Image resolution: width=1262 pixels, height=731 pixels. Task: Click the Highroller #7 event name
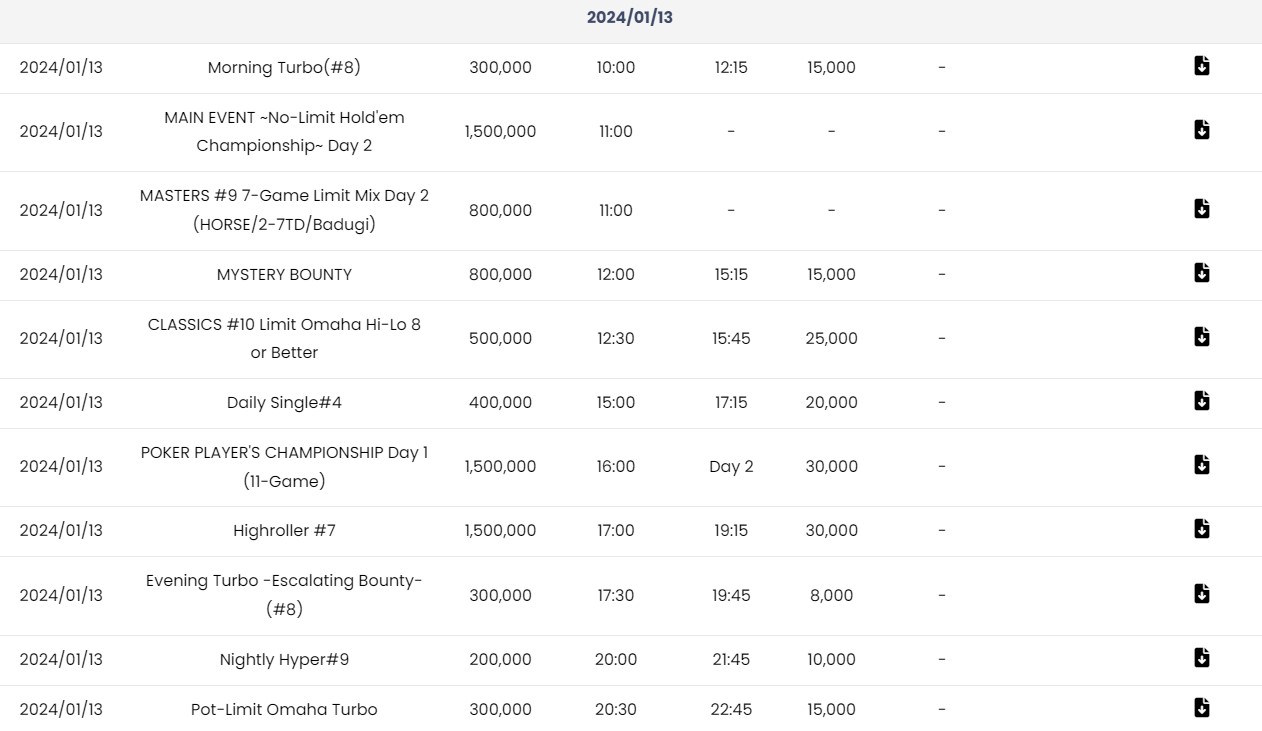point(284,530)
